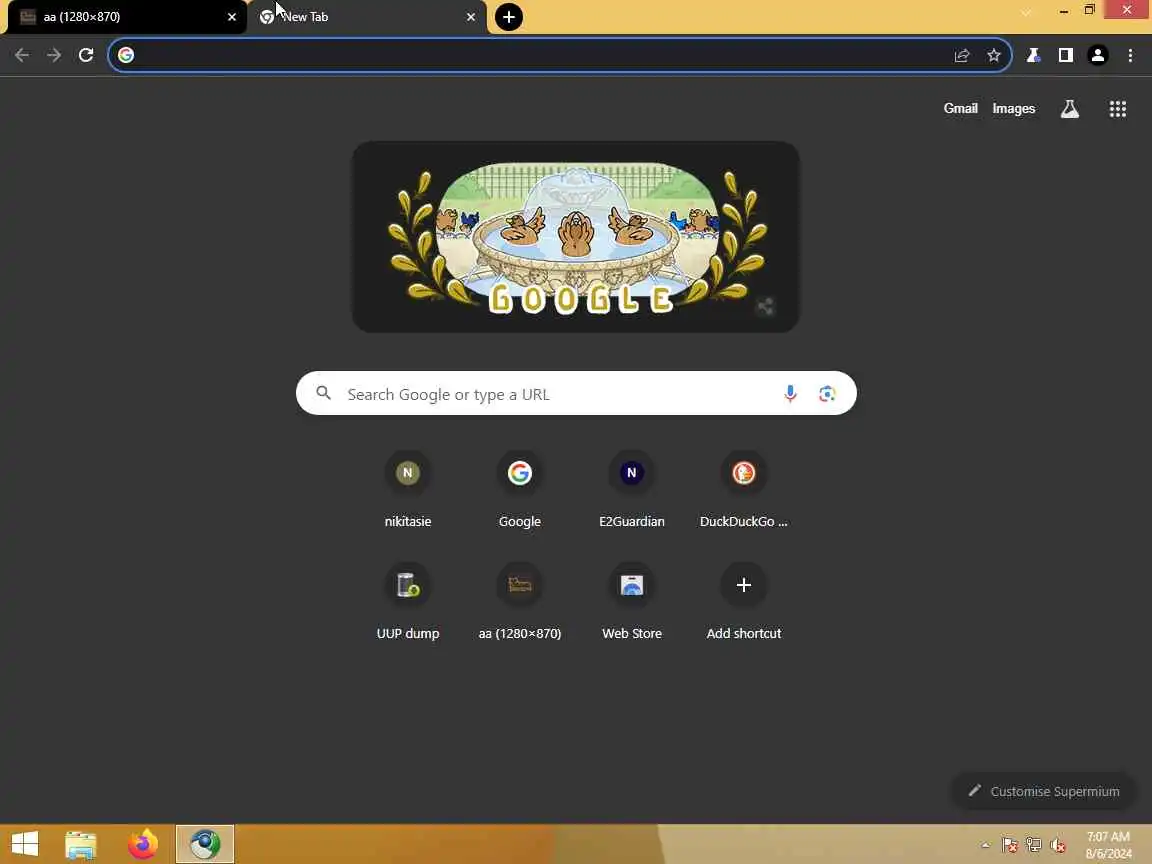Viewport: 1152px width, 864px height.
Task: Open the profile avatar menu
Action: [1098, 55]
